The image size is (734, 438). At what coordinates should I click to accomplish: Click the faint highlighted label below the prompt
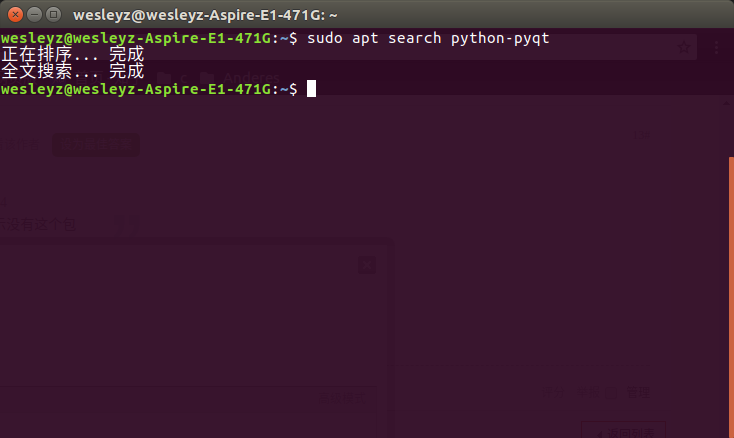[95, 145]
